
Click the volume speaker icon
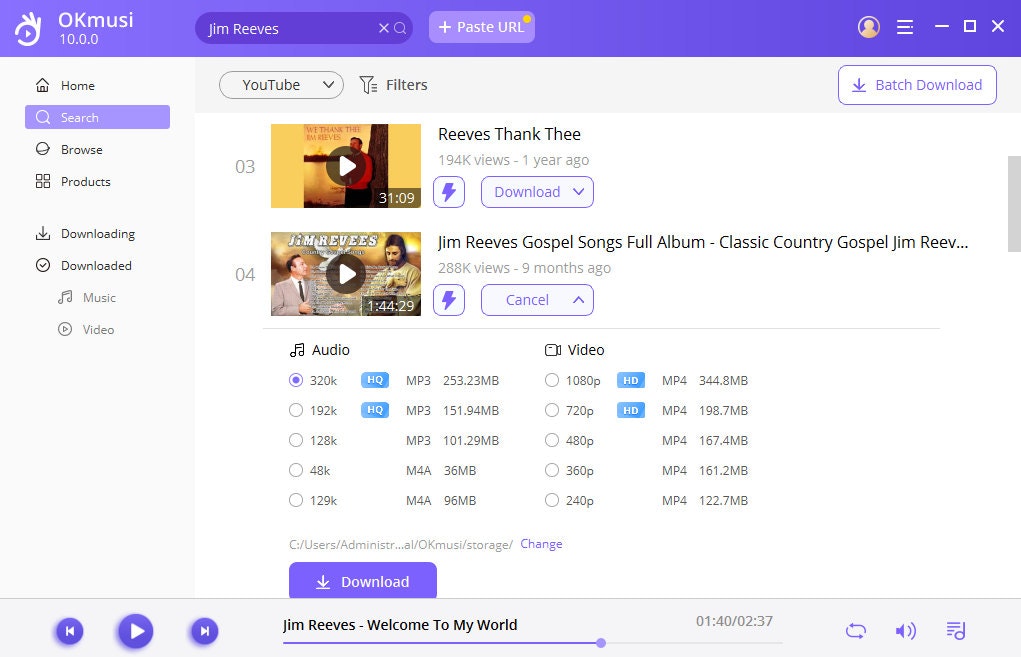tap(906, 631)
